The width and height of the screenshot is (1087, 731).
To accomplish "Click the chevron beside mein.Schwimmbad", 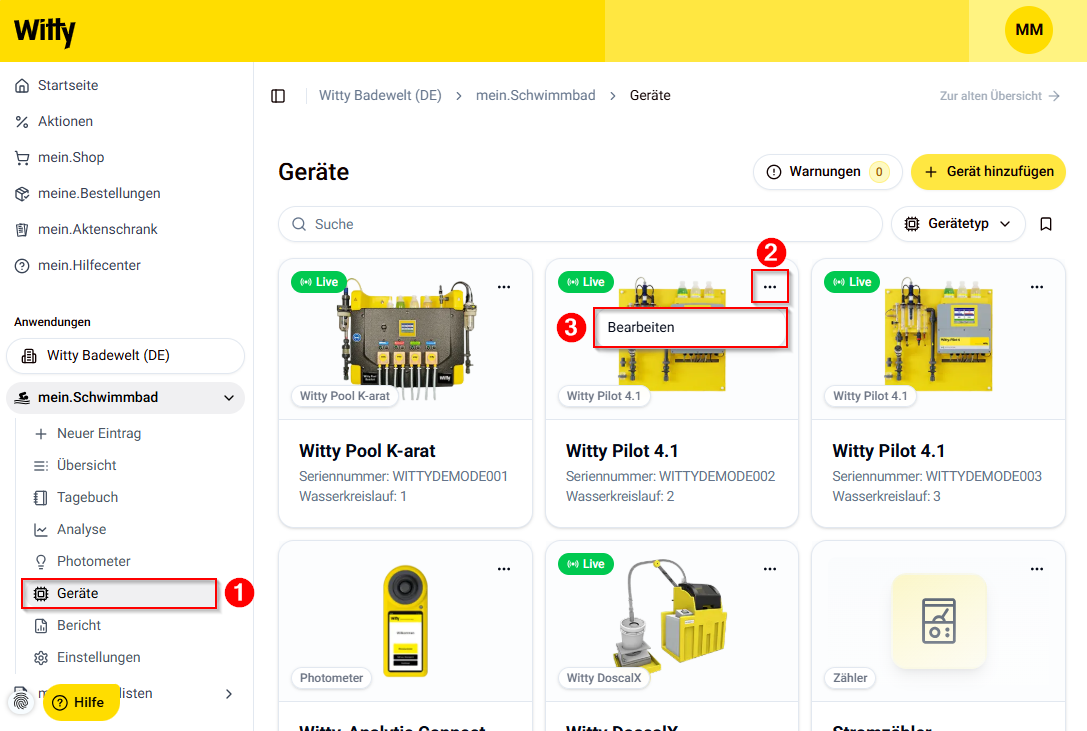I will tap(229, 398).
